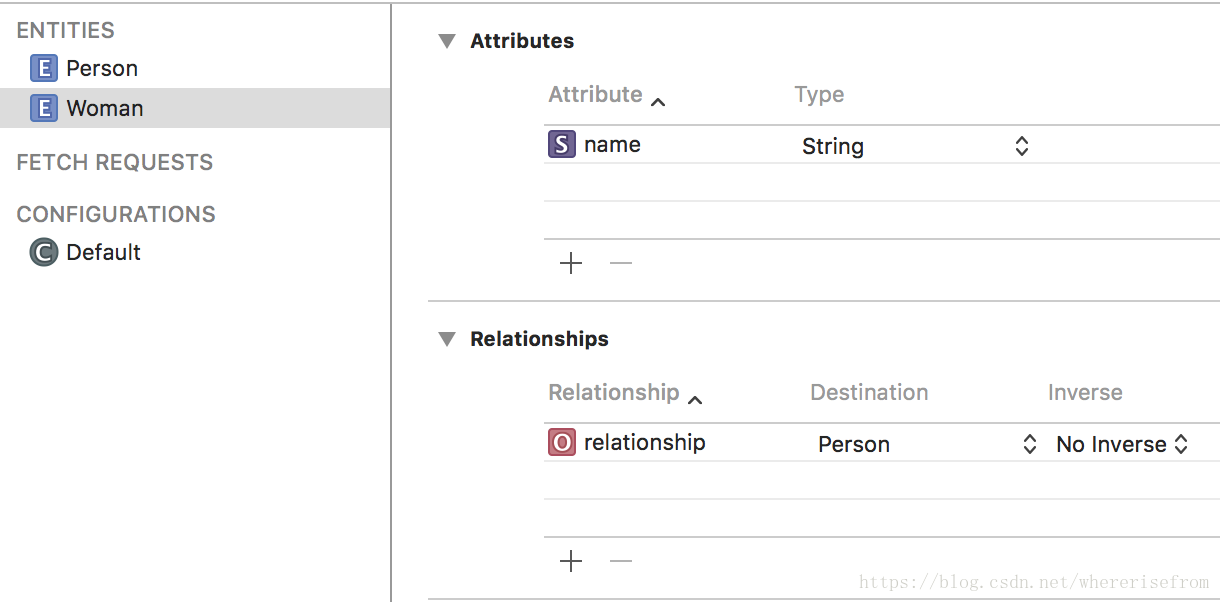This screenshot has width=1220, height=602.
Task: Click the Woman entity E icon
Action: click(x=44, y=108)
